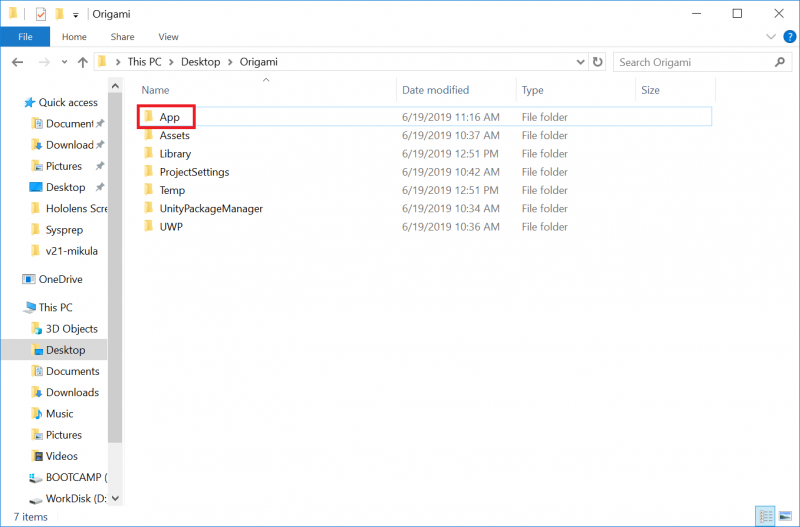Switch to Large icons view layout icon
The width and height of the screenshot is (800, 527).
point(785,517)
